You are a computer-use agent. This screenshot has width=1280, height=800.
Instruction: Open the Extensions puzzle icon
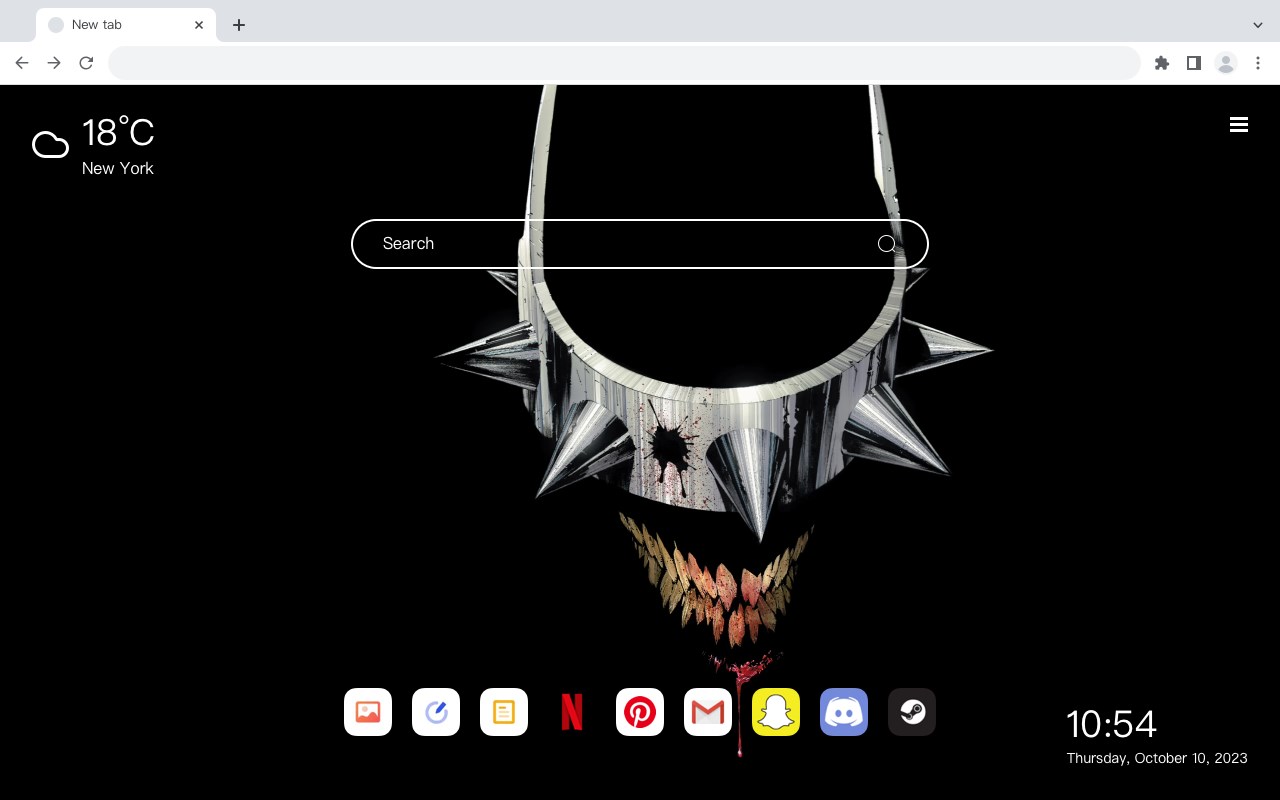pyautogui.click(x=1162, y=63)
